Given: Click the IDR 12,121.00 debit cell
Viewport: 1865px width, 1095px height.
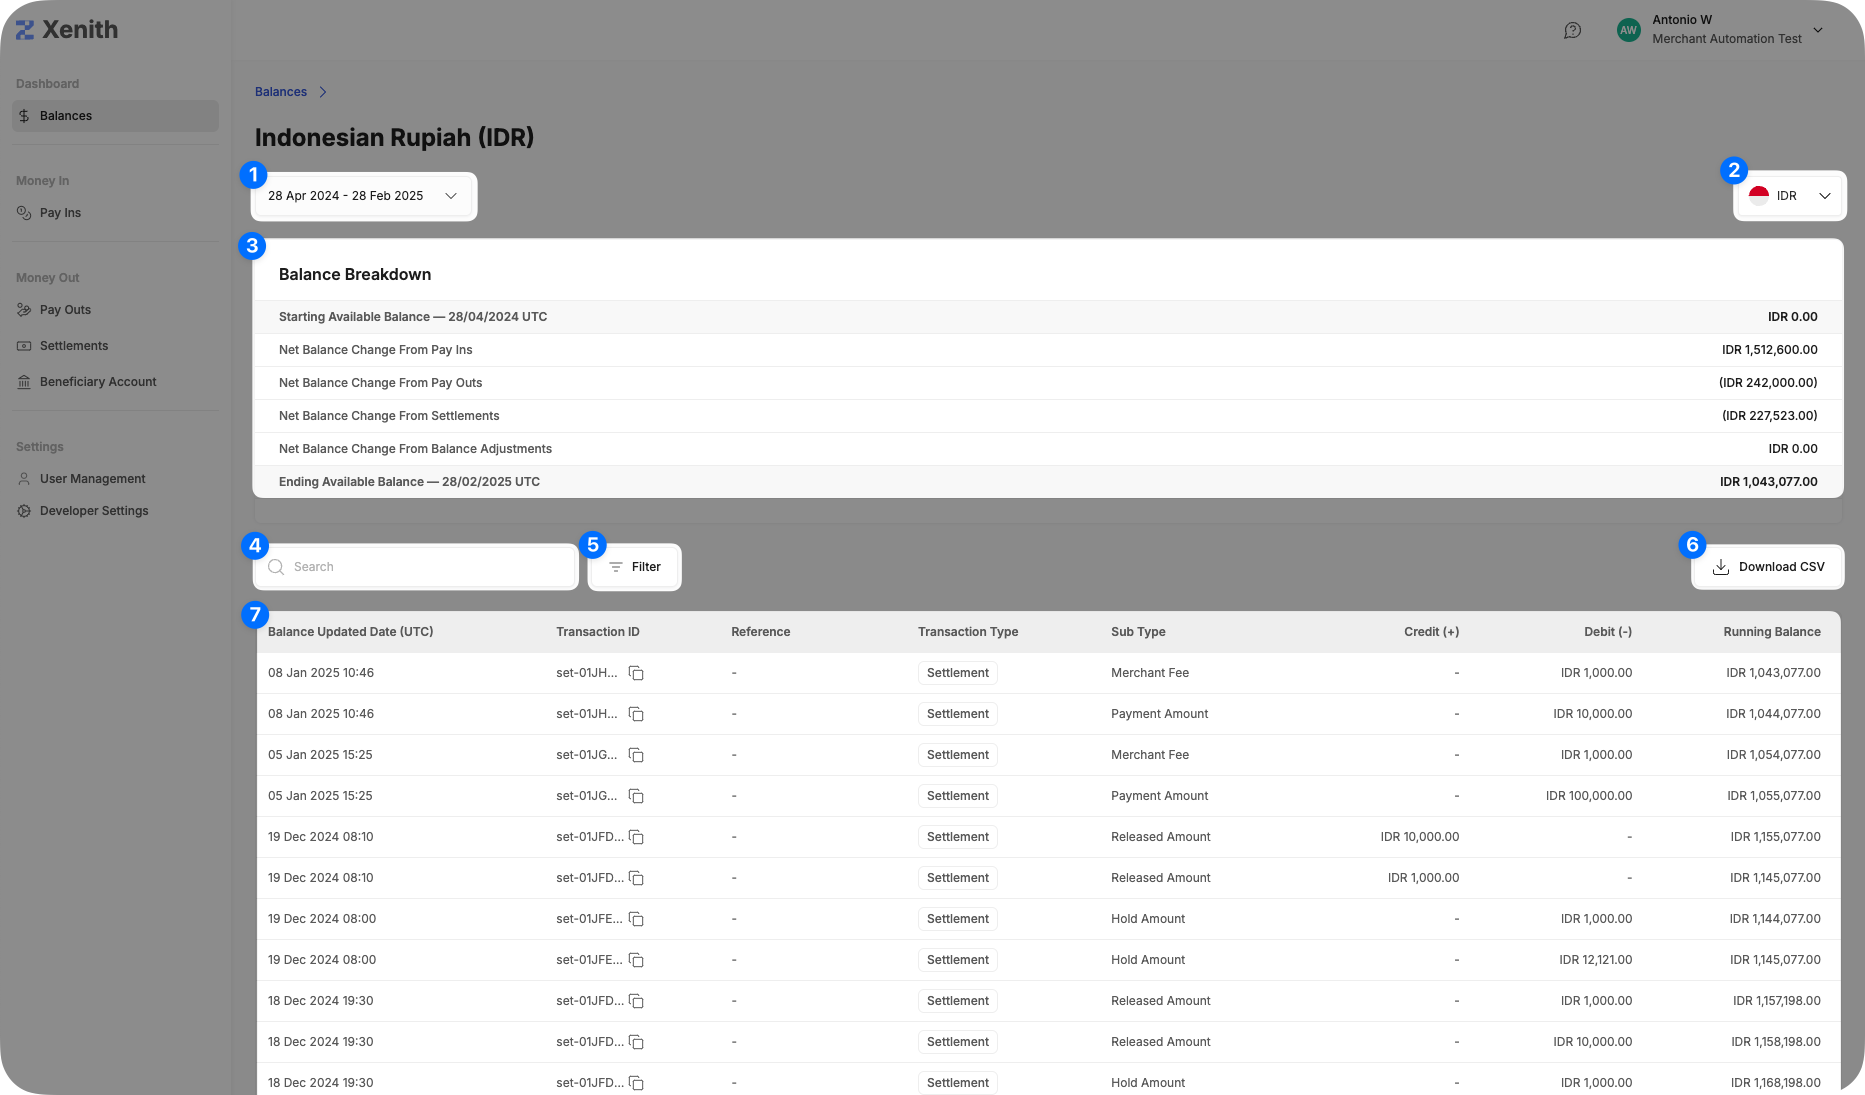Looking at the screenshot, I should point(1596,960).
